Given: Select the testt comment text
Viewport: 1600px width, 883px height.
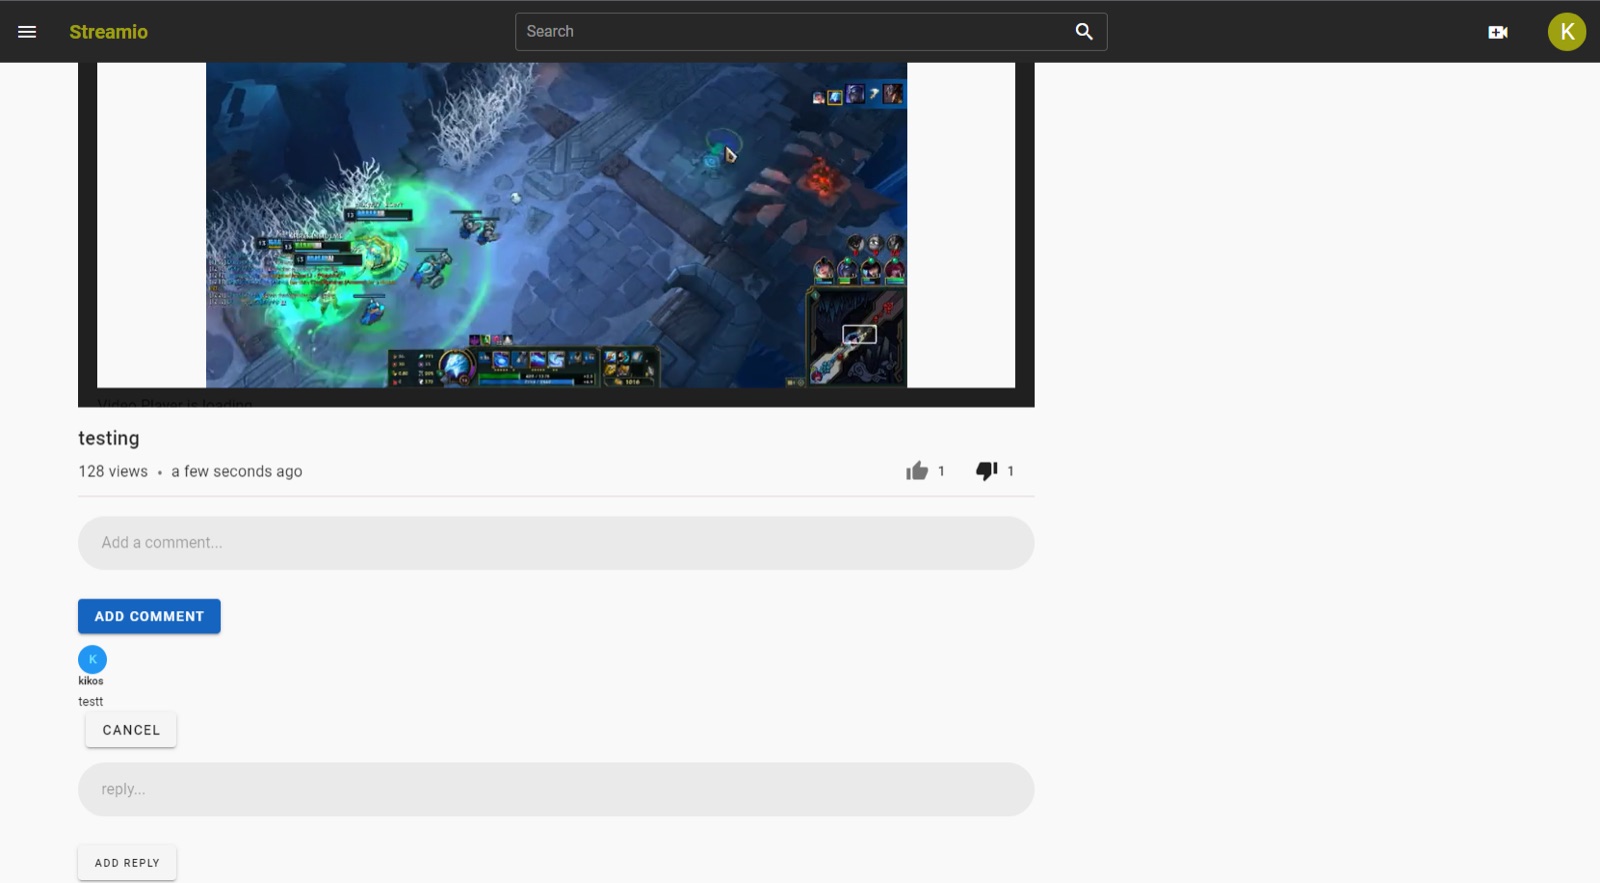Looking at the screenshot, I should [x=91, y=702].
